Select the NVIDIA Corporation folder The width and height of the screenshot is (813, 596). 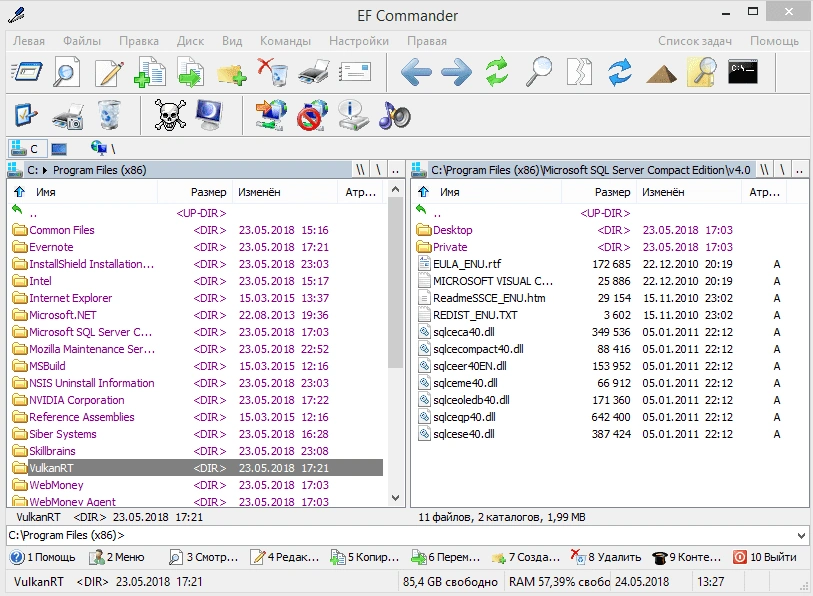(197, 400)
